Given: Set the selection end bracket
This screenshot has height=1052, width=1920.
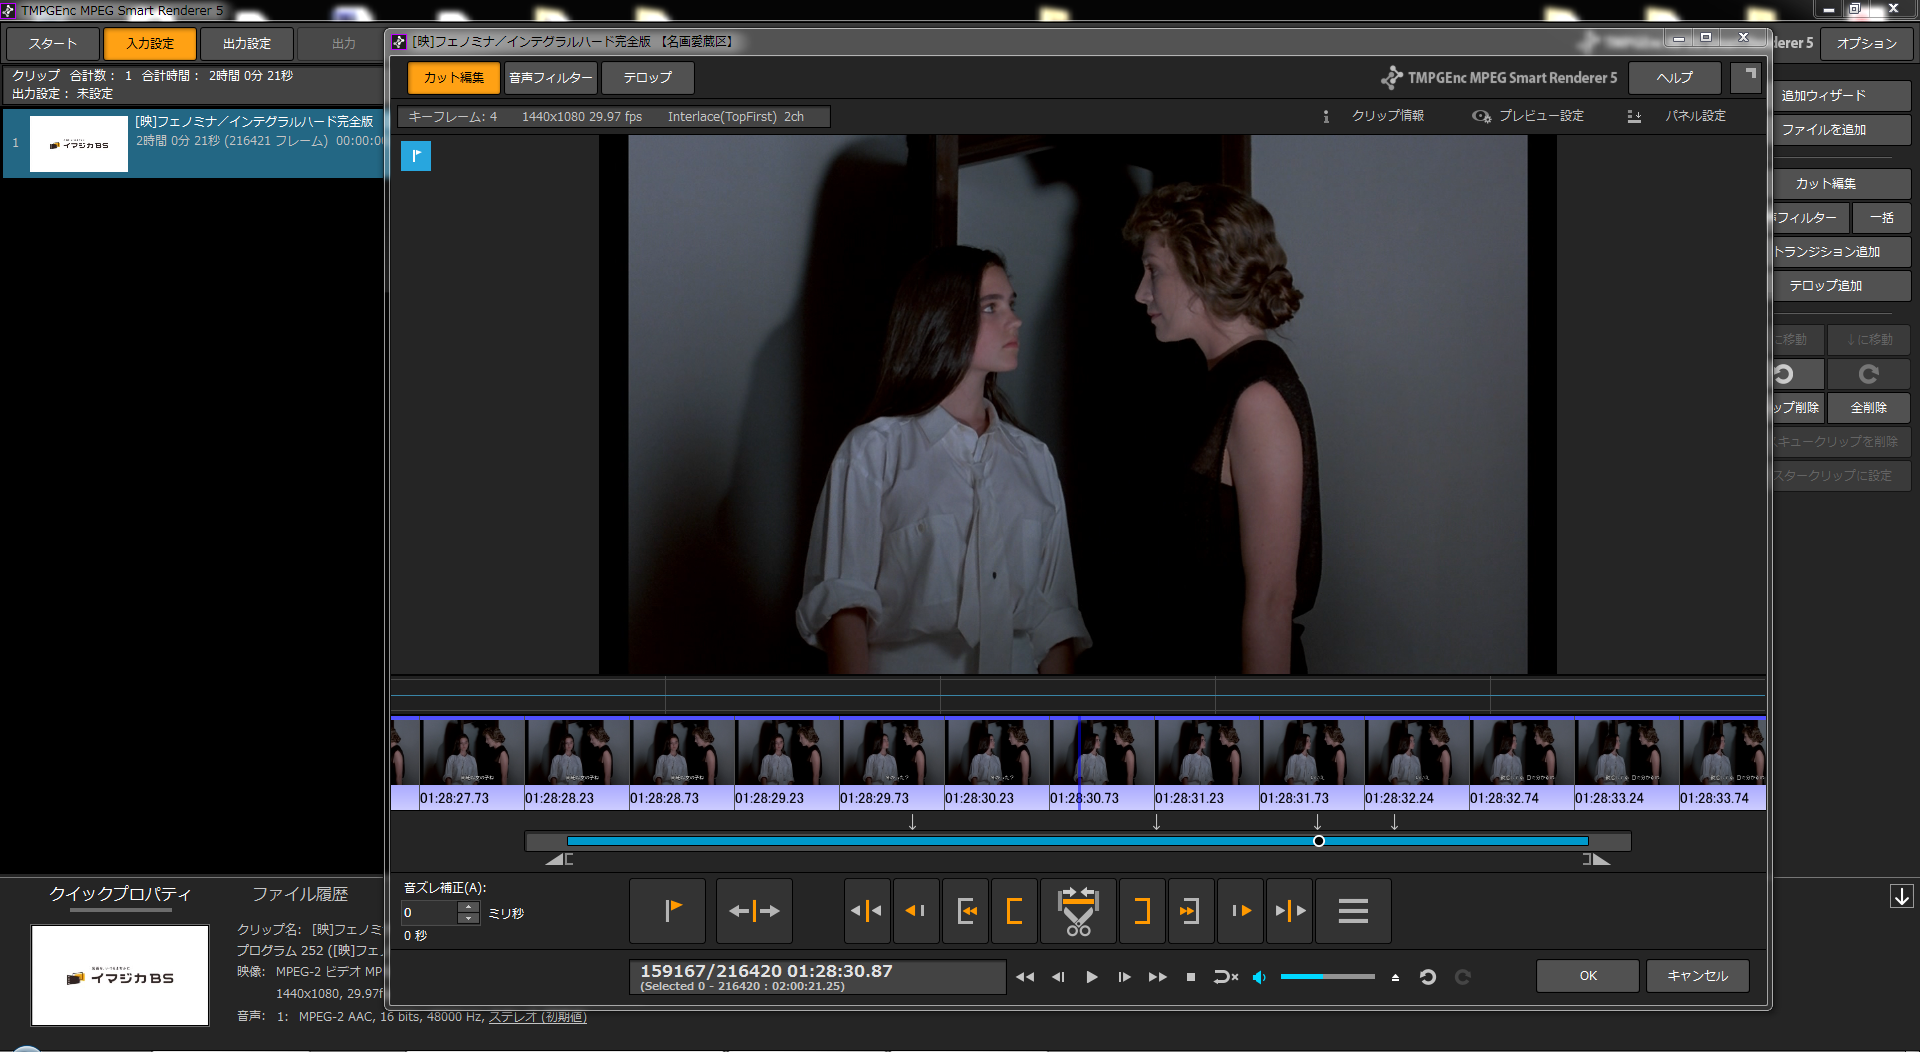Looking at the screenshot, I should 1142,911.
